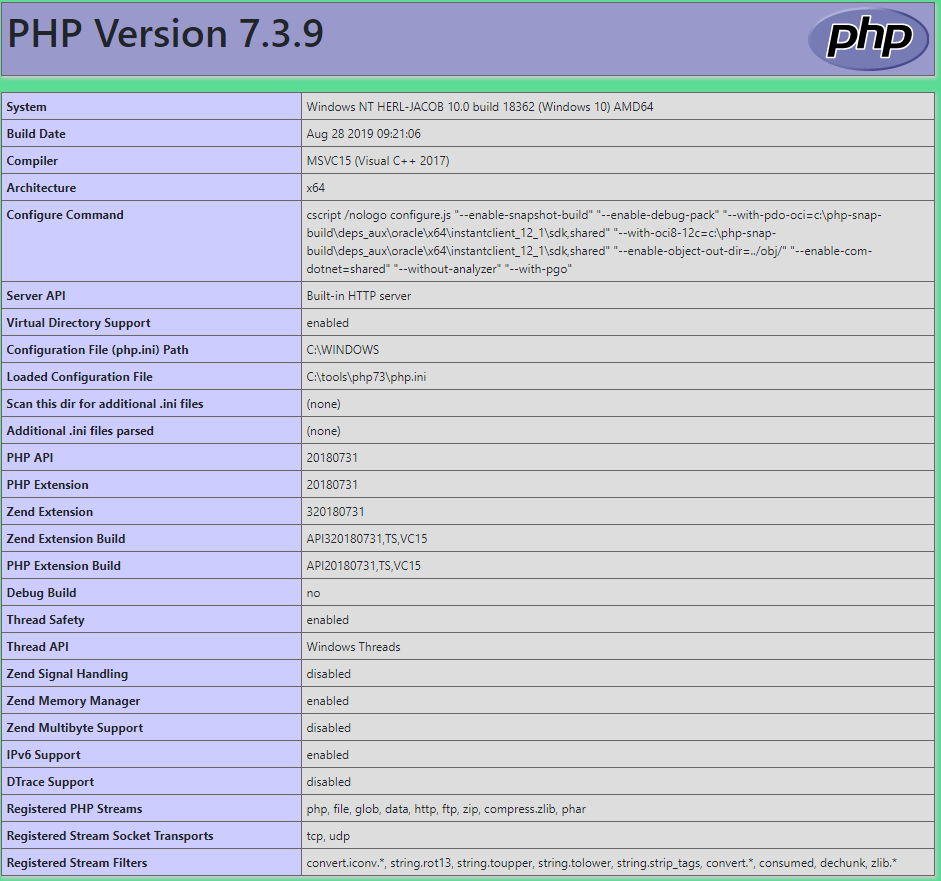The width and height of the screenshot is (941, 881).
Task: Select the Thread Safety "enabled" value
Action: click(x=328, y=620)
